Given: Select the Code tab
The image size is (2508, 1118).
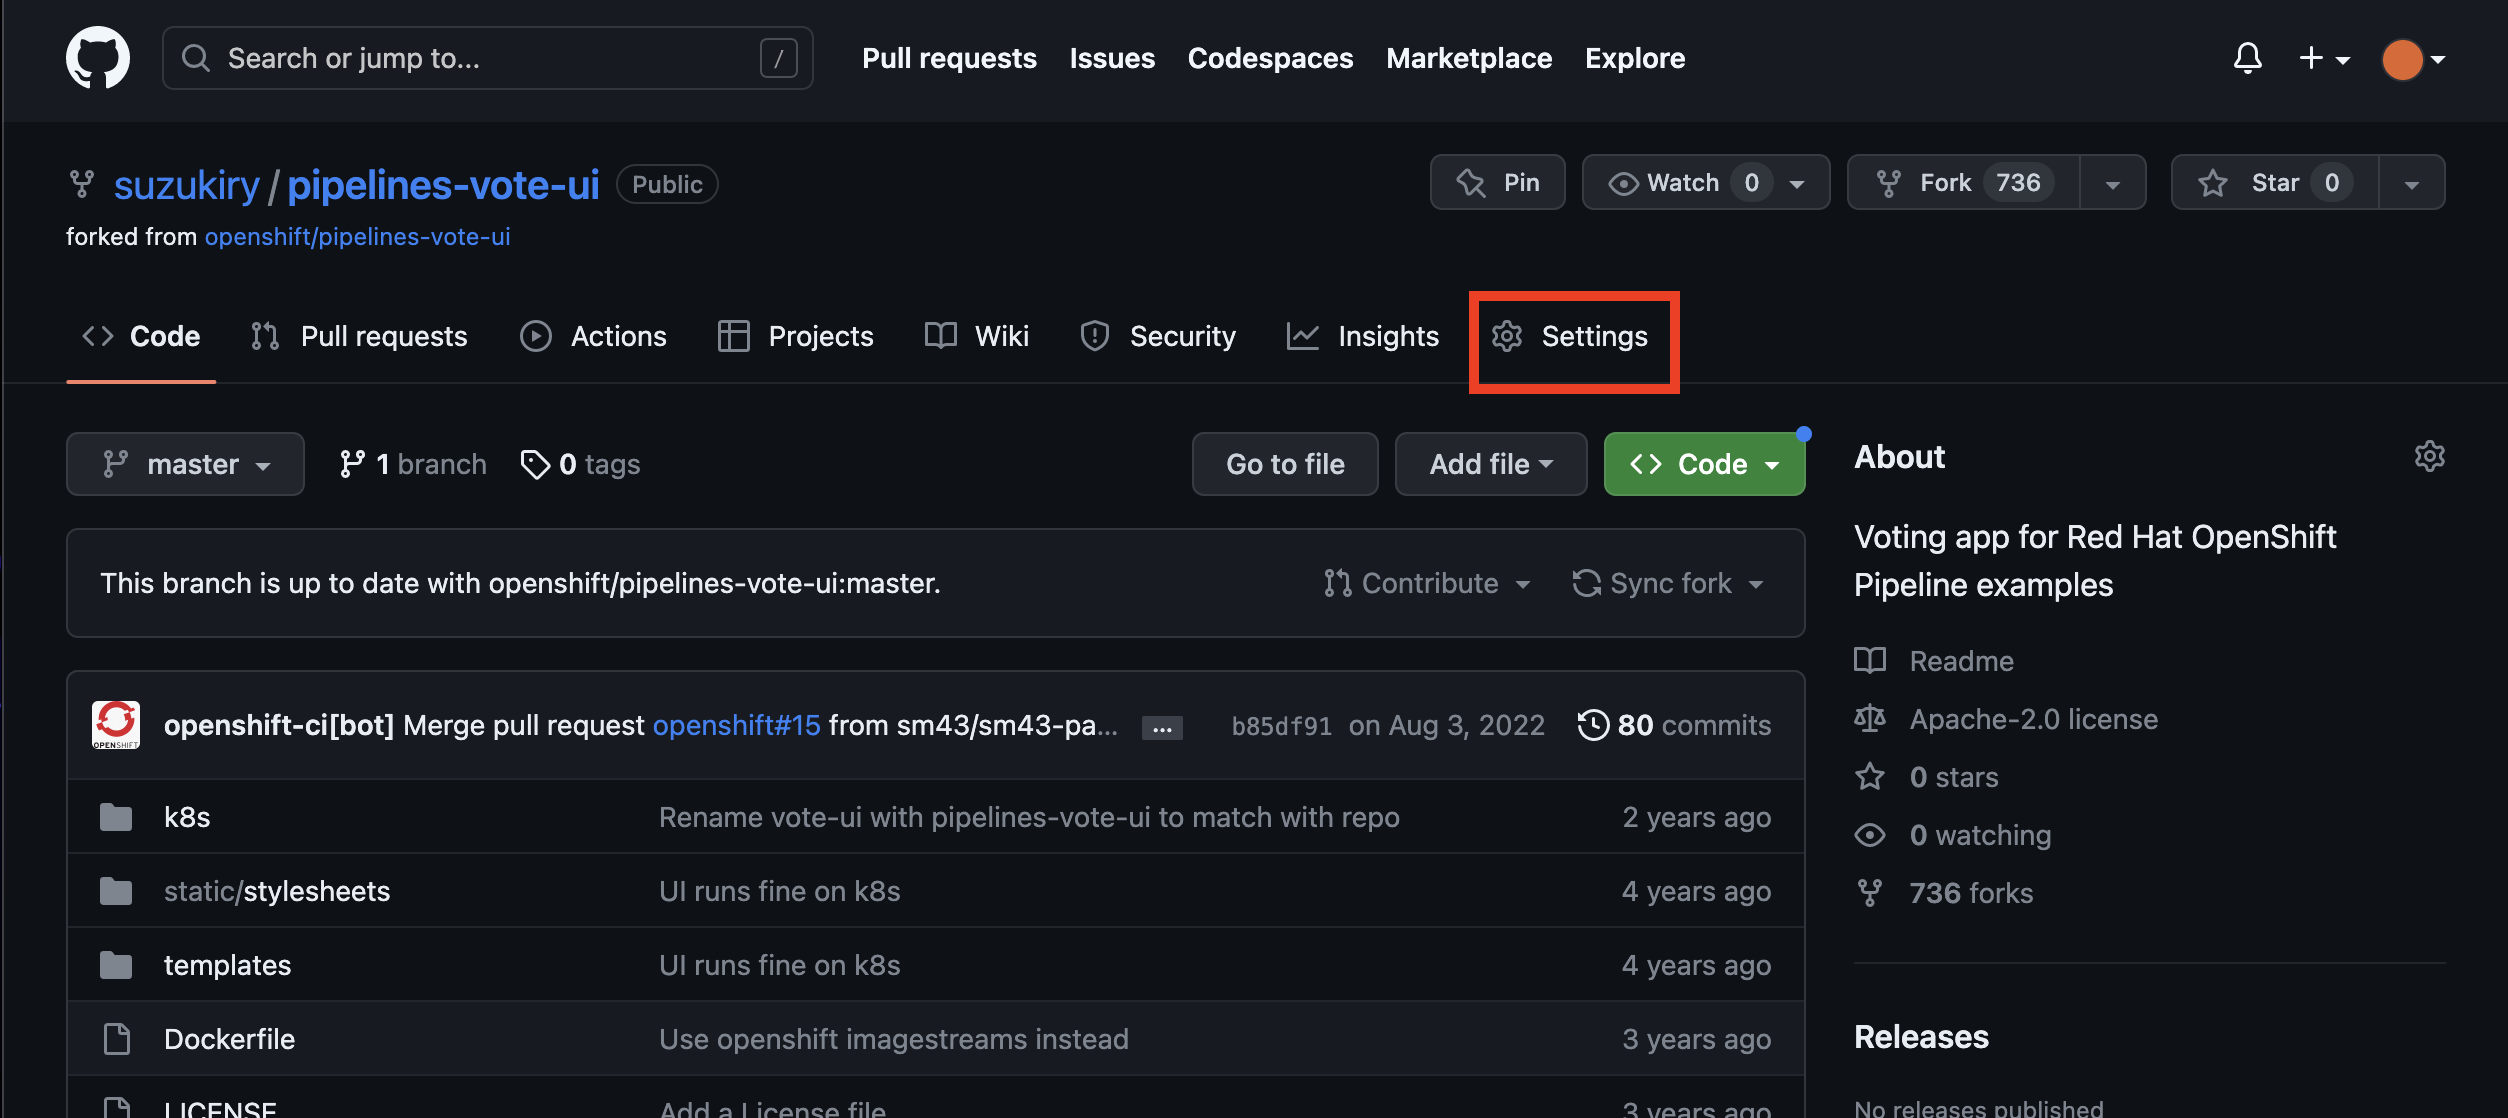Looking at the screenshot, I should click(141, 336).
